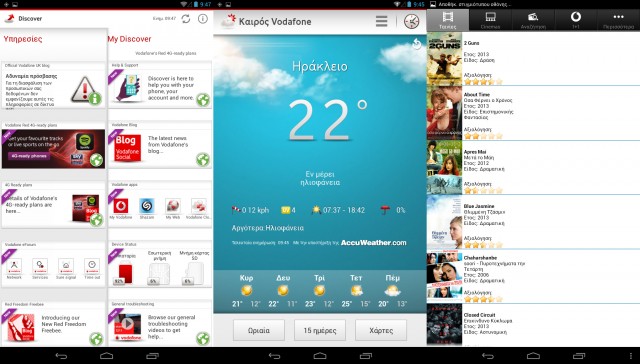Select the 2 Guns movie poster
640x364 pixels.
(x=444, y=59)
